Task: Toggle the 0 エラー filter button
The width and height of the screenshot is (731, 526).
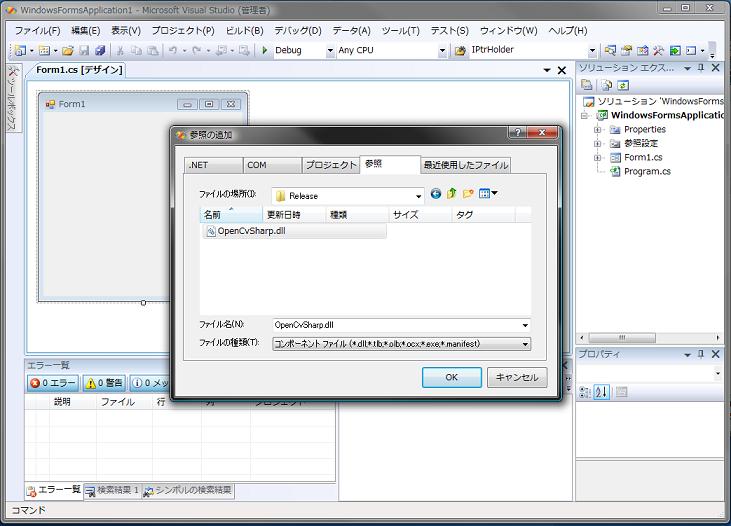Action: tap(53, 383)
